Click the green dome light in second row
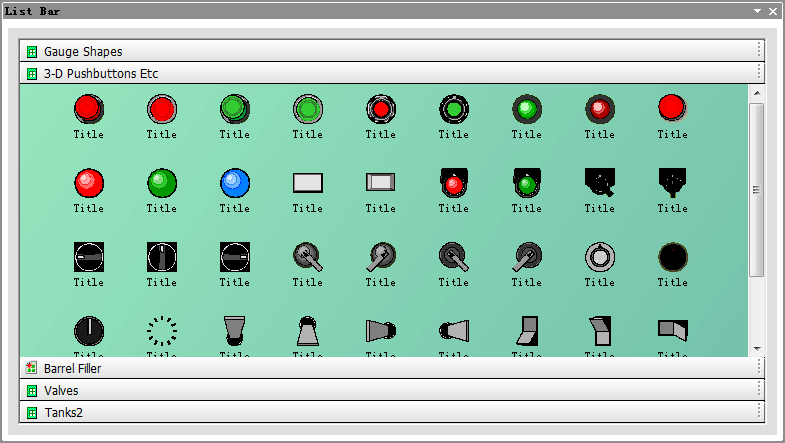 tap(161, 182)
